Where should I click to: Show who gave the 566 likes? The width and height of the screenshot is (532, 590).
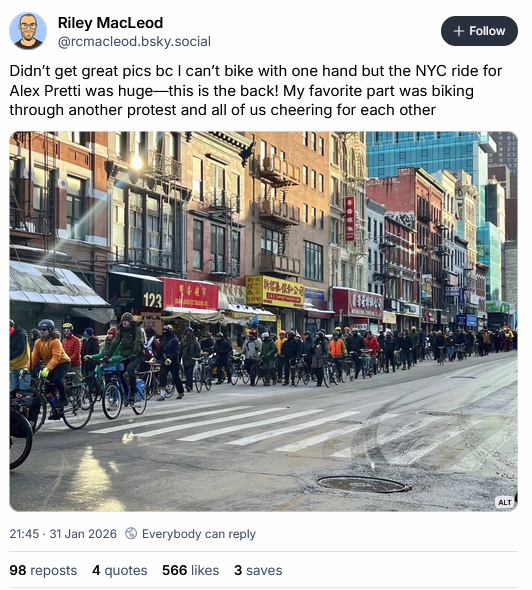(190, 570)
